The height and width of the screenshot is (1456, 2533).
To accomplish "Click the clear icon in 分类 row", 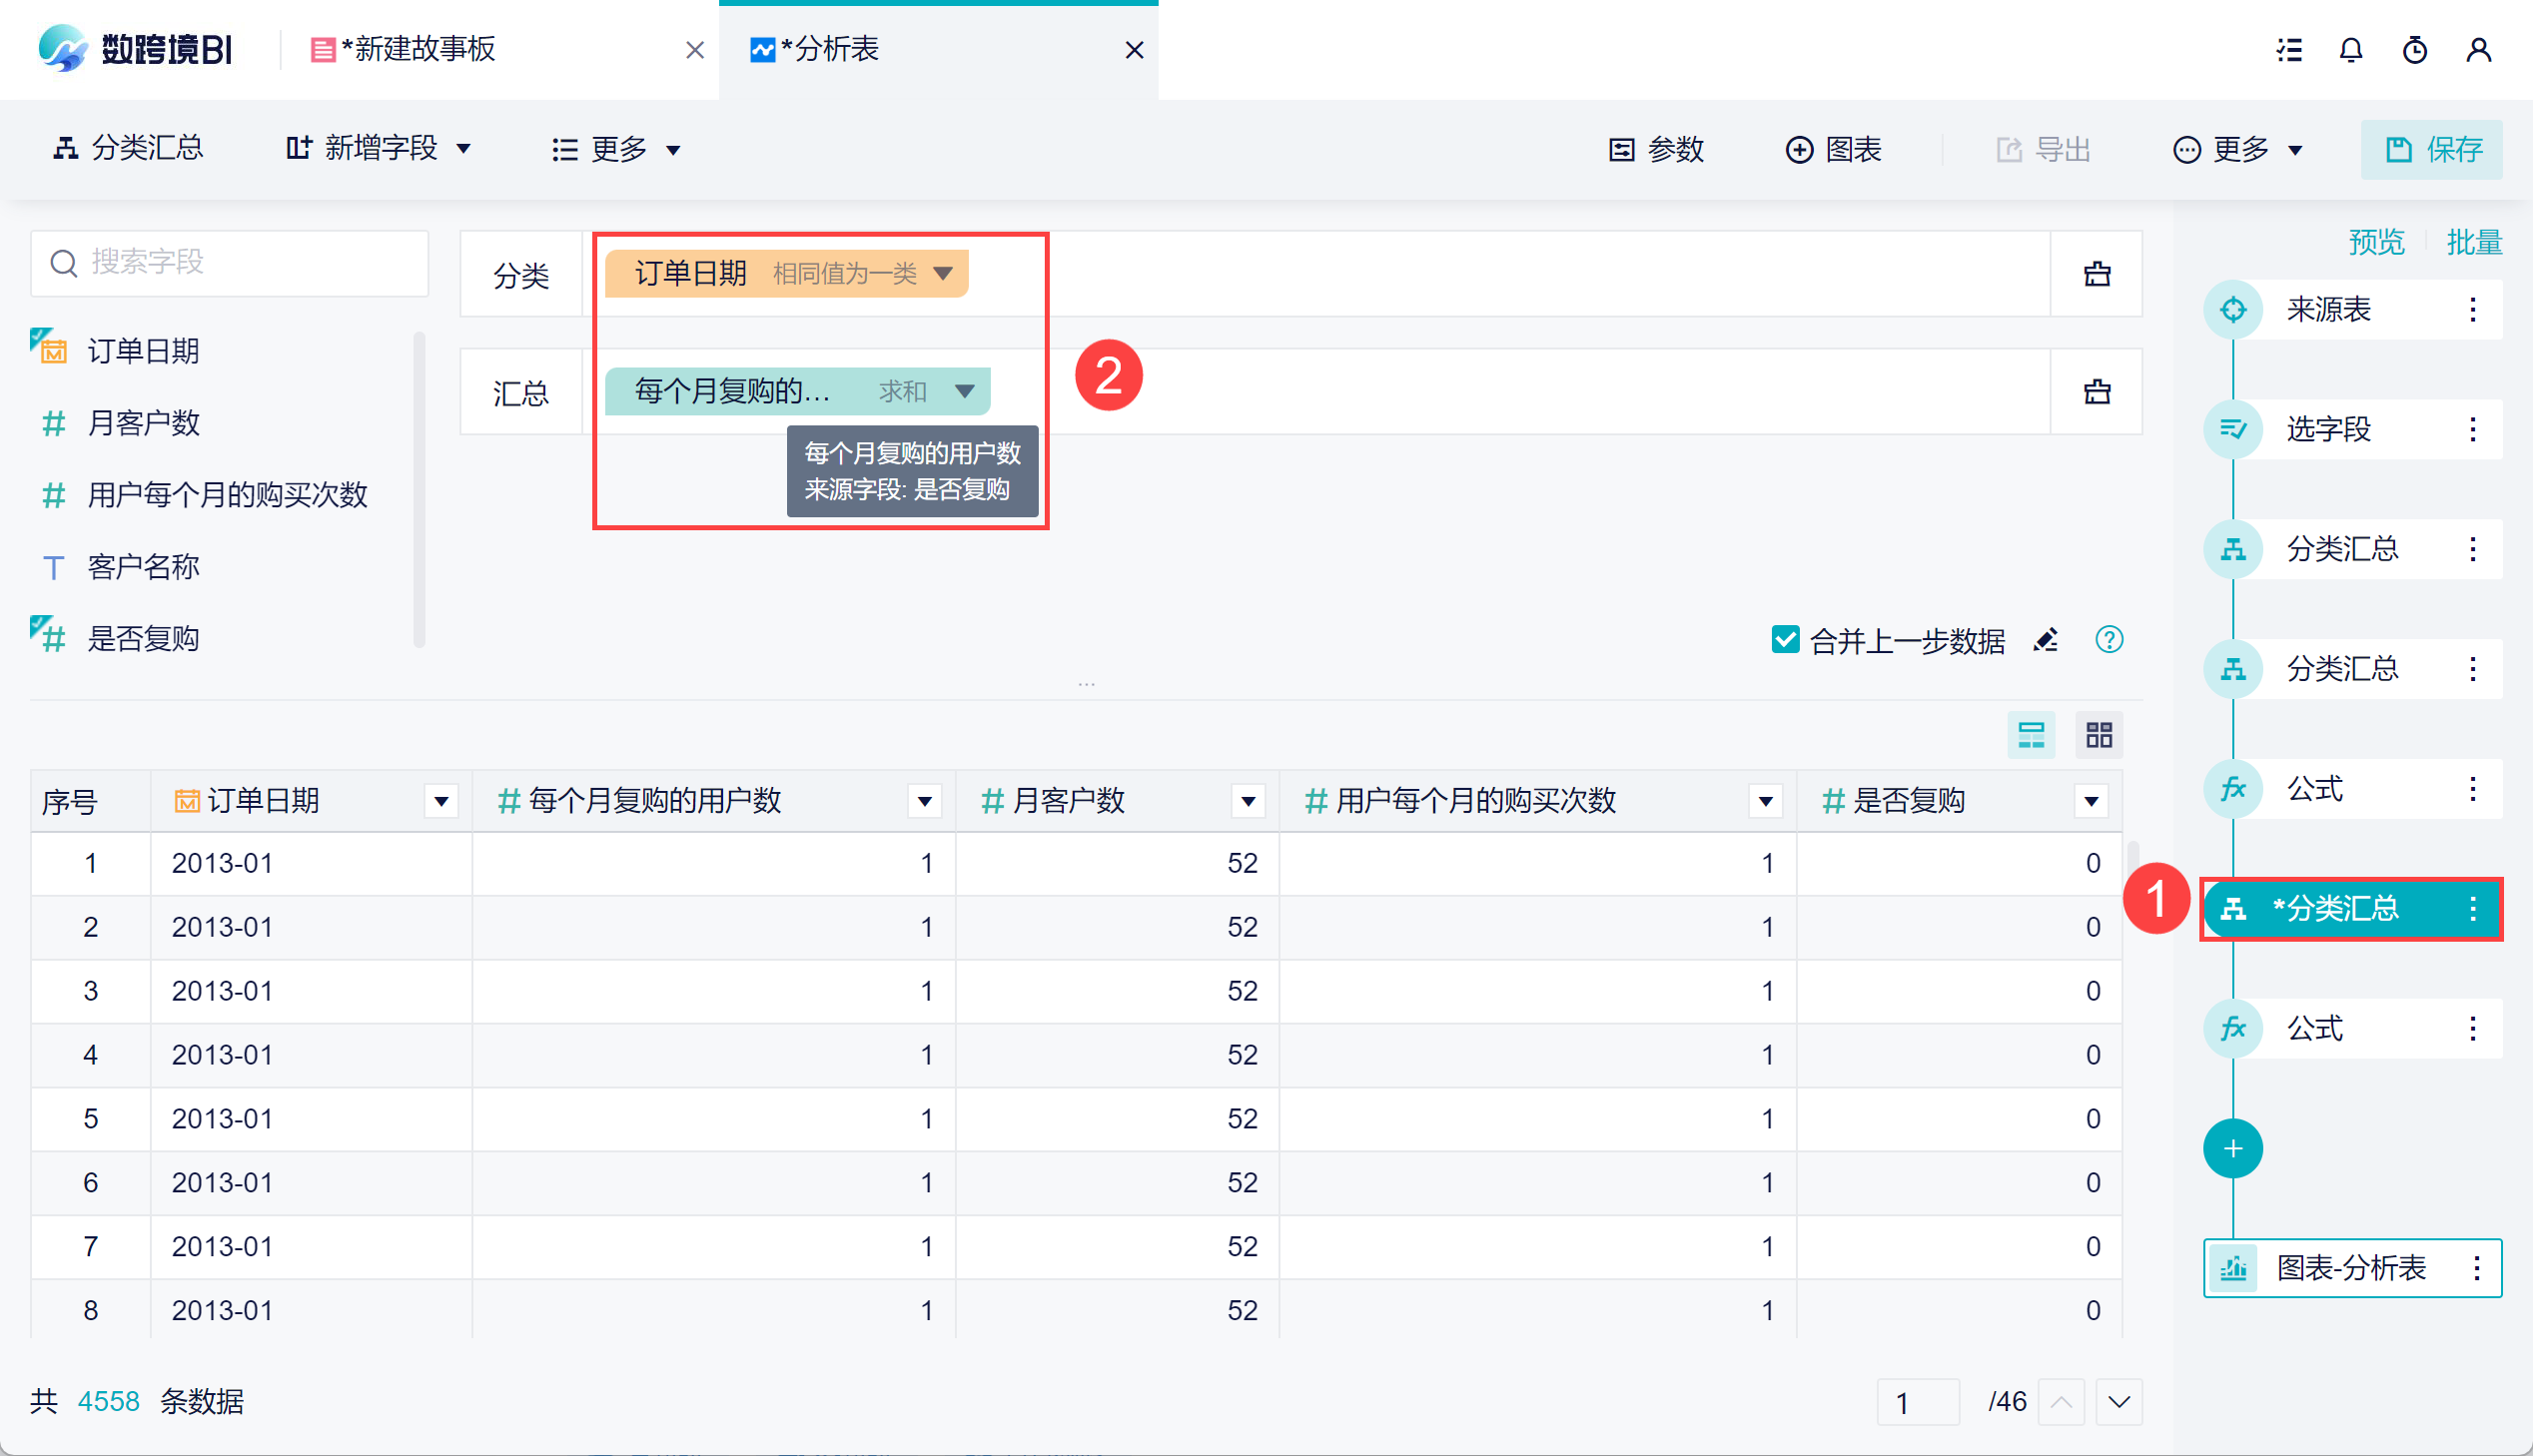I will pos(2097,274).
